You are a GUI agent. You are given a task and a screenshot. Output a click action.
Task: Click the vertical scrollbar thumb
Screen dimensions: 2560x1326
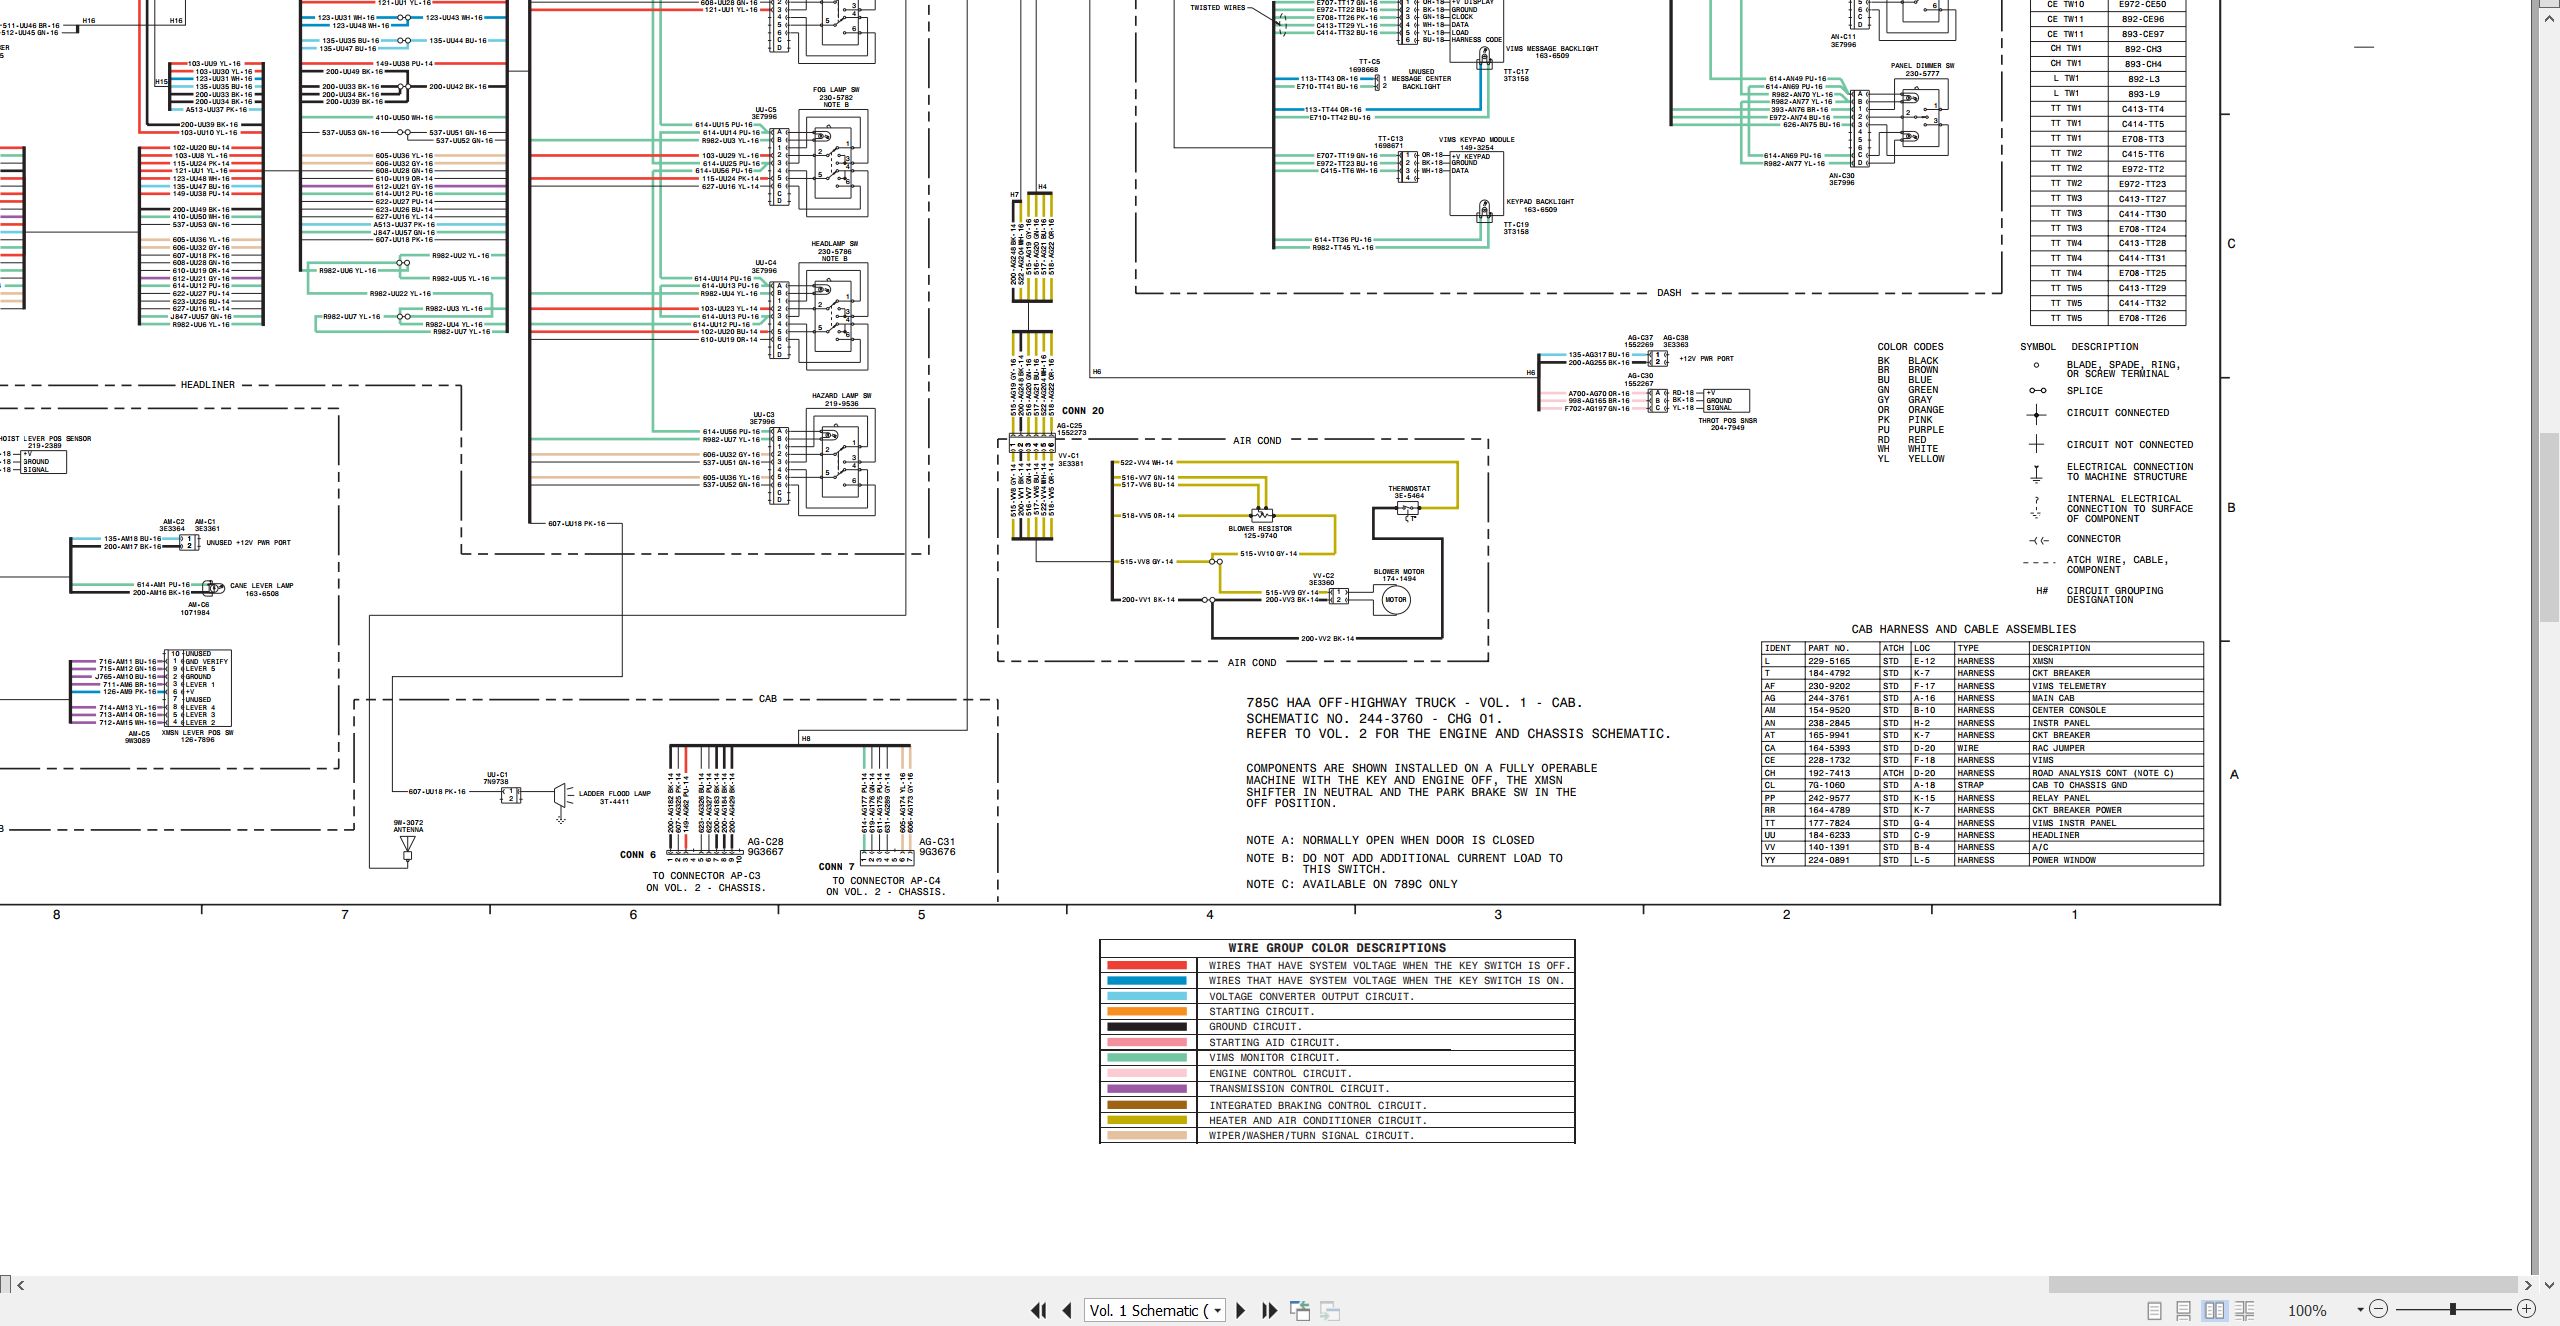point(2549,528)
